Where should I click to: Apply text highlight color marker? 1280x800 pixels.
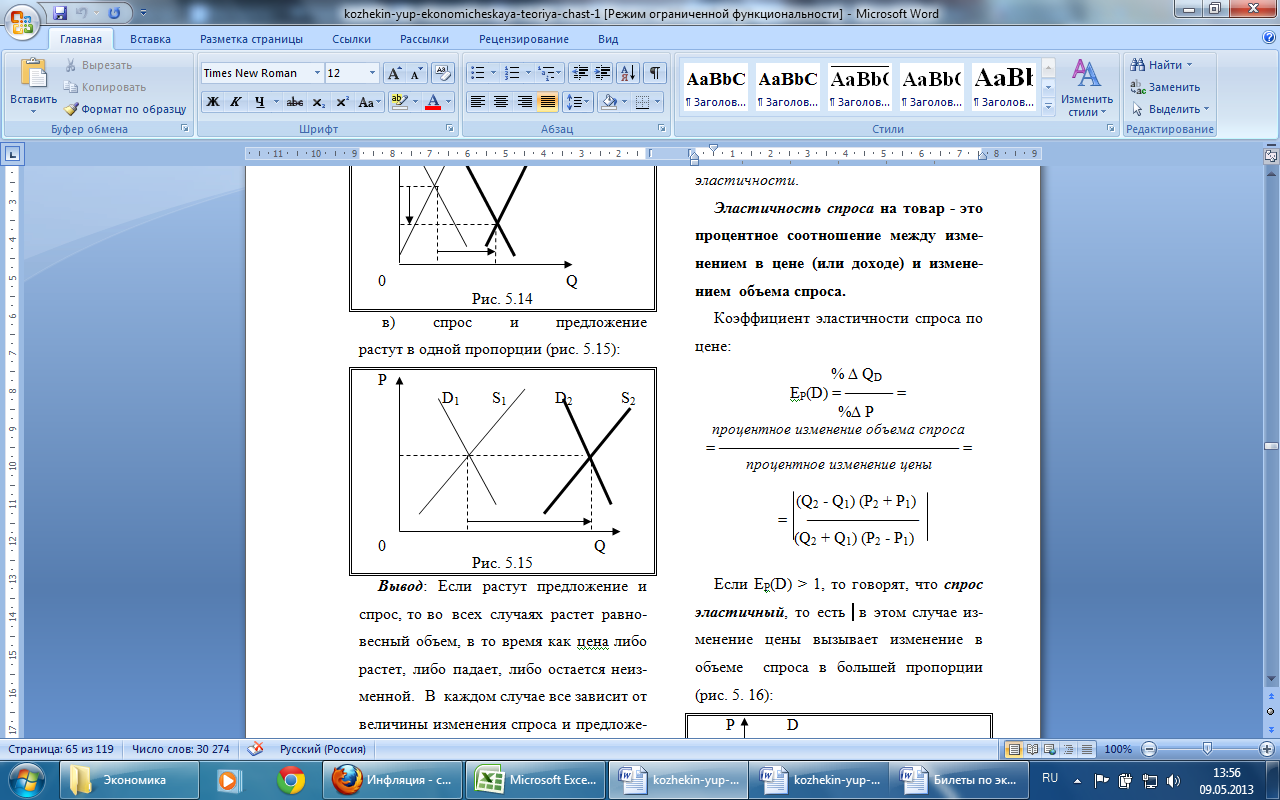point(398,102)
